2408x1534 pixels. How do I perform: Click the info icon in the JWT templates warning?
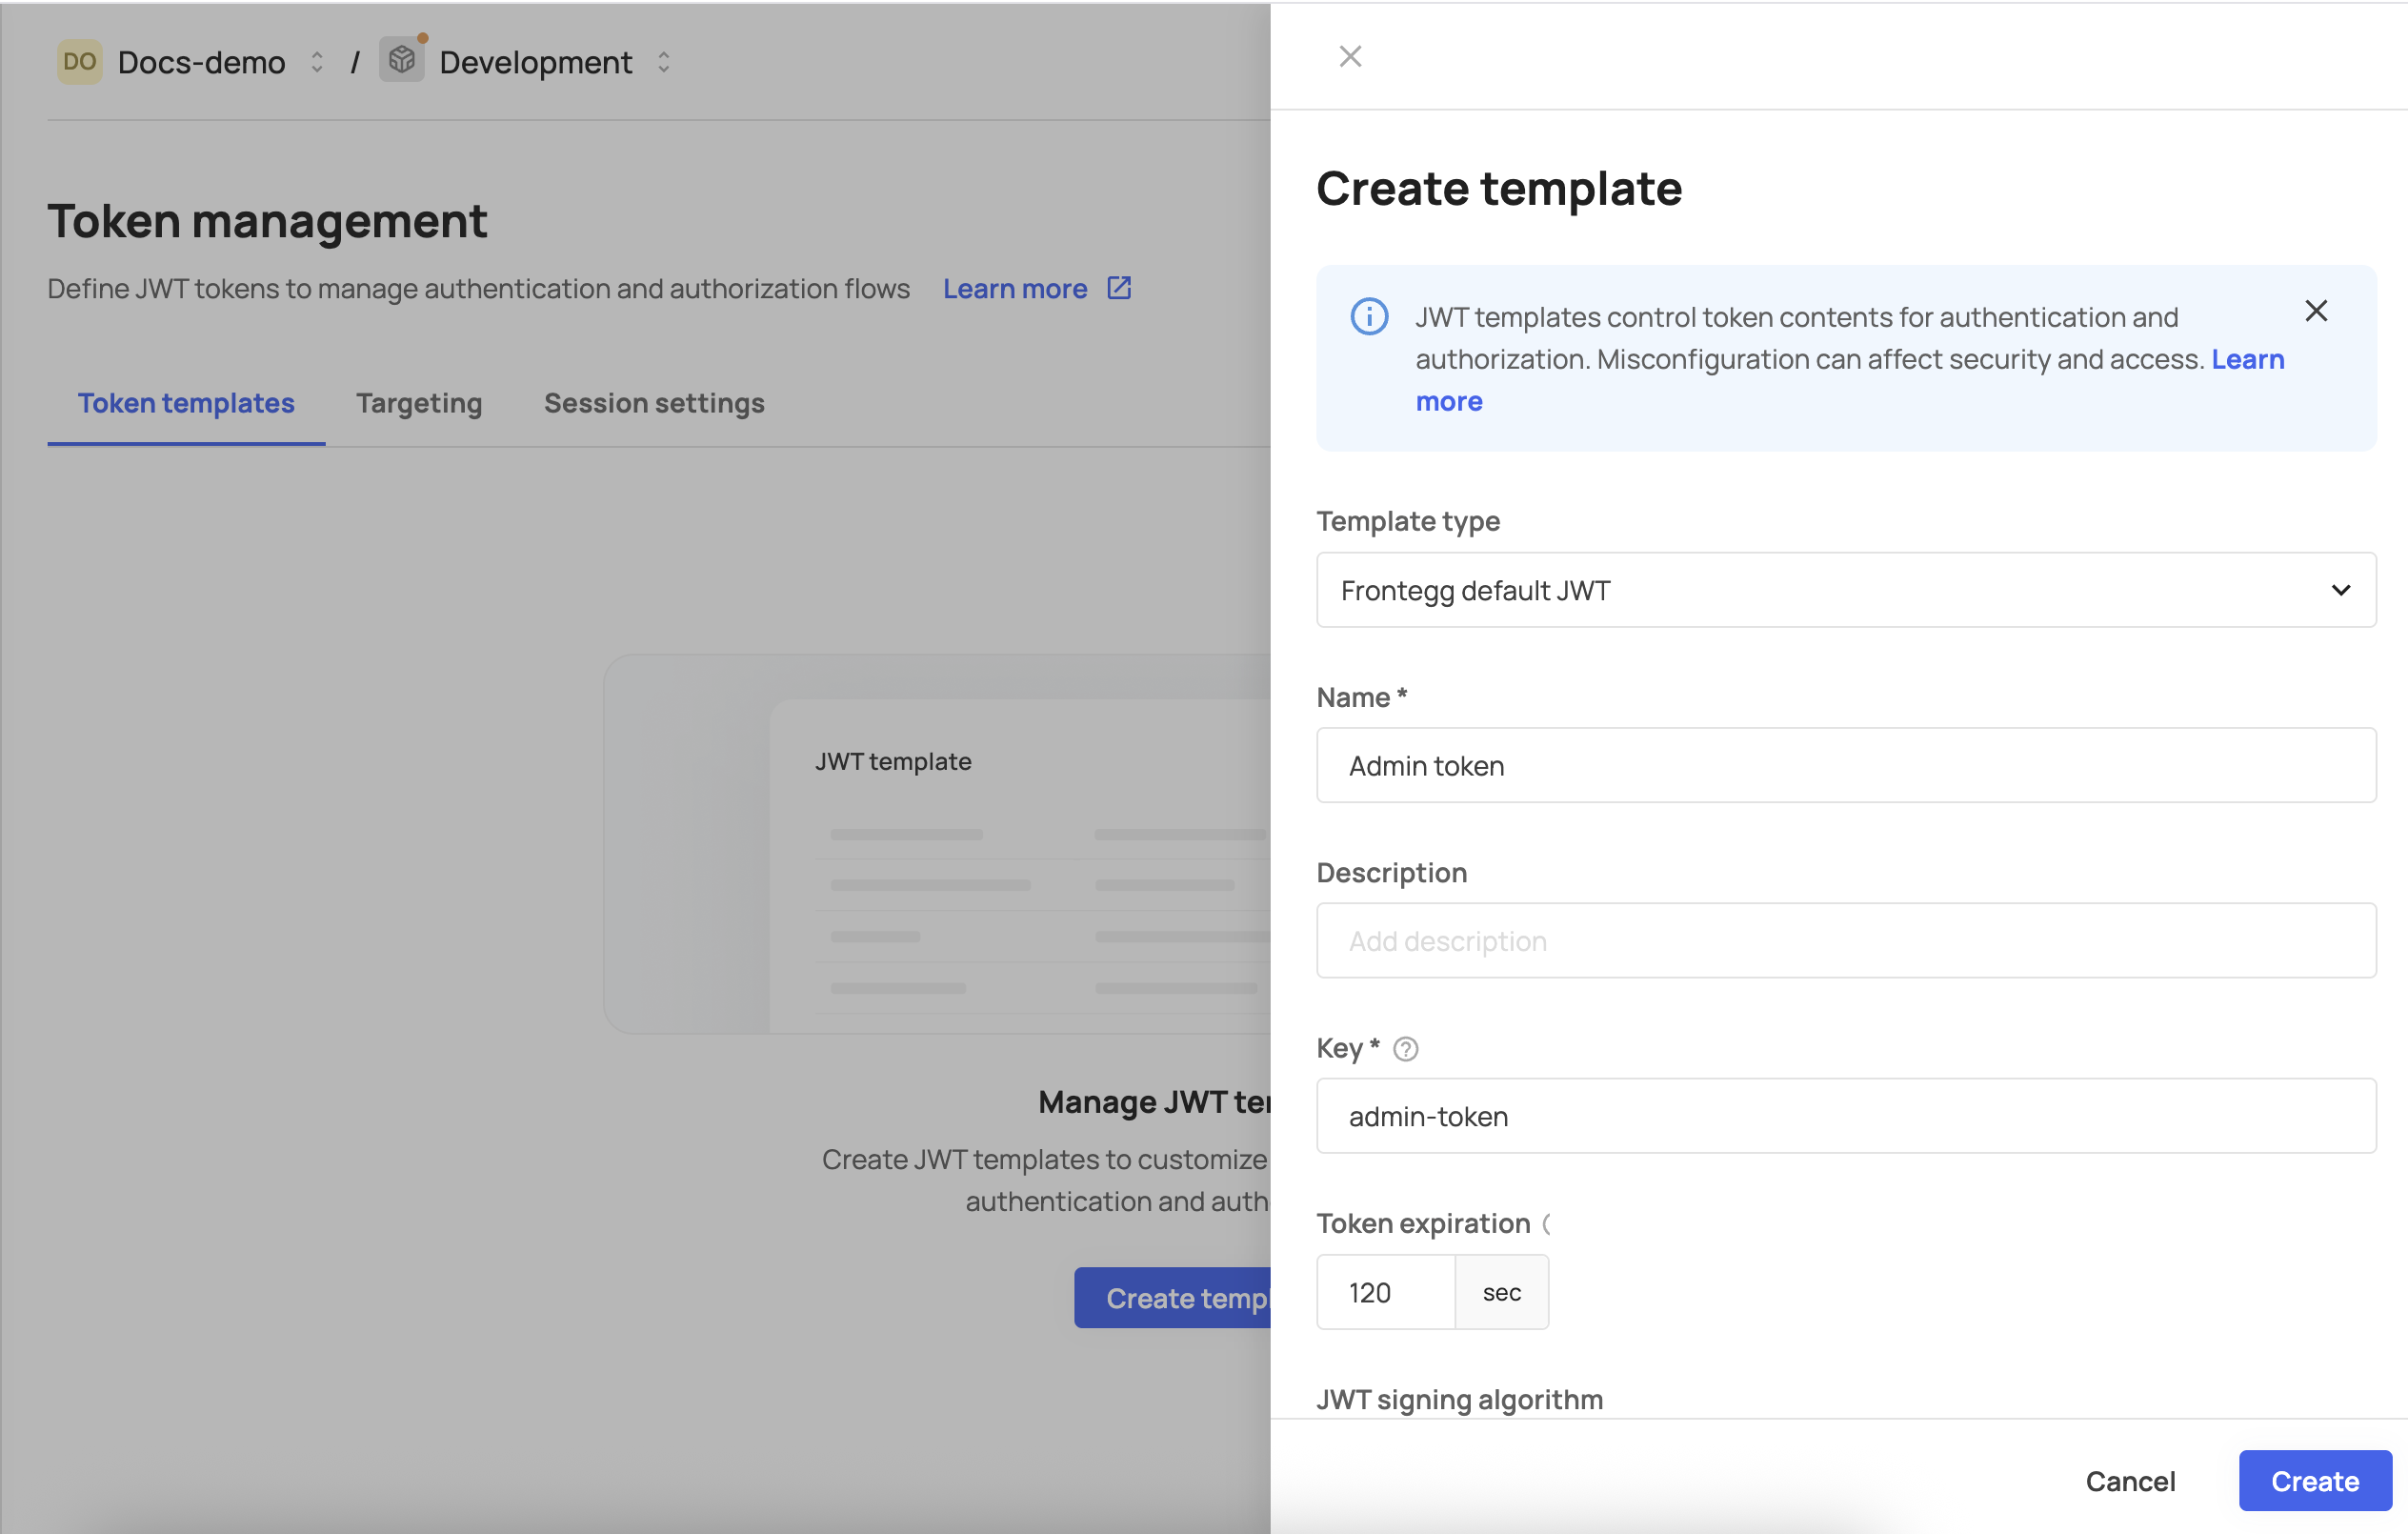[x=1369, y=316]
